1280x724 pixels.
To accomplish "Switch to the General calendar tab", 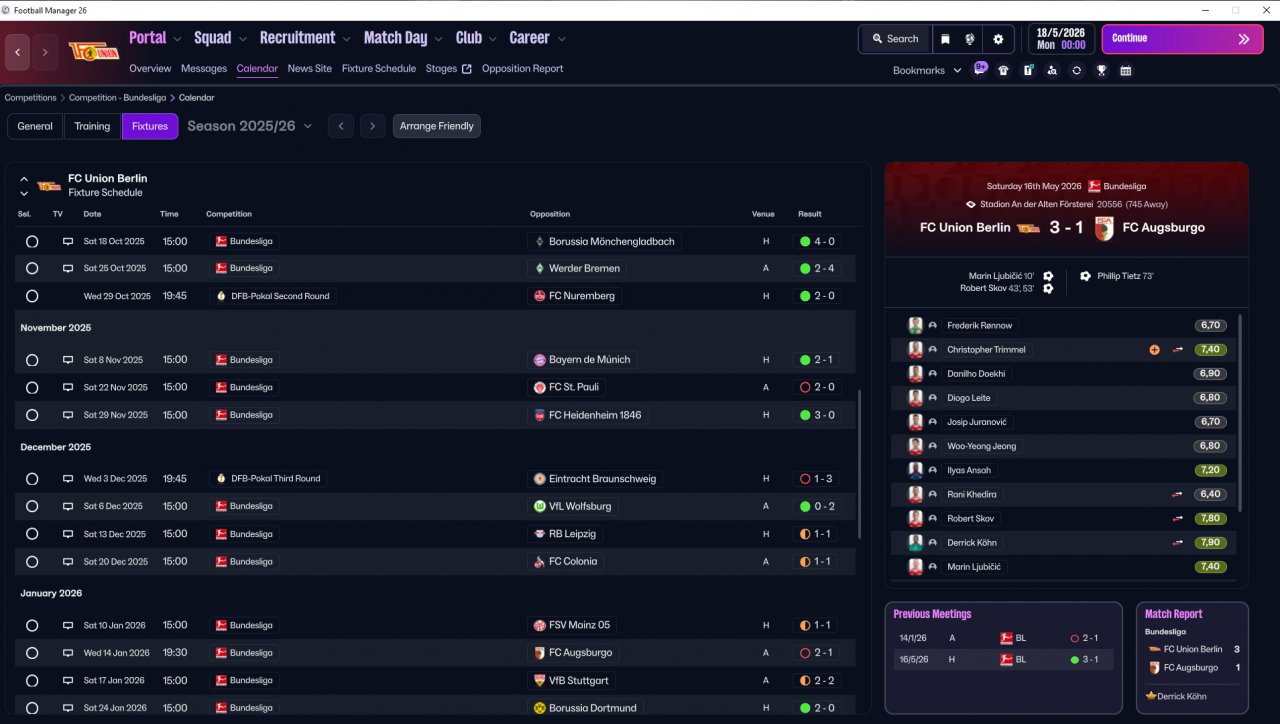I will (35, 126).
